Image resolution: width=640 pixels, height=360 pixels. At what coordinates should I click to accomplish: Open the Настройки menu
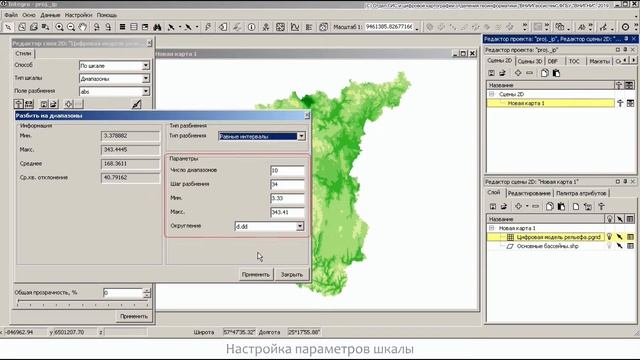[x=78, y=15]
